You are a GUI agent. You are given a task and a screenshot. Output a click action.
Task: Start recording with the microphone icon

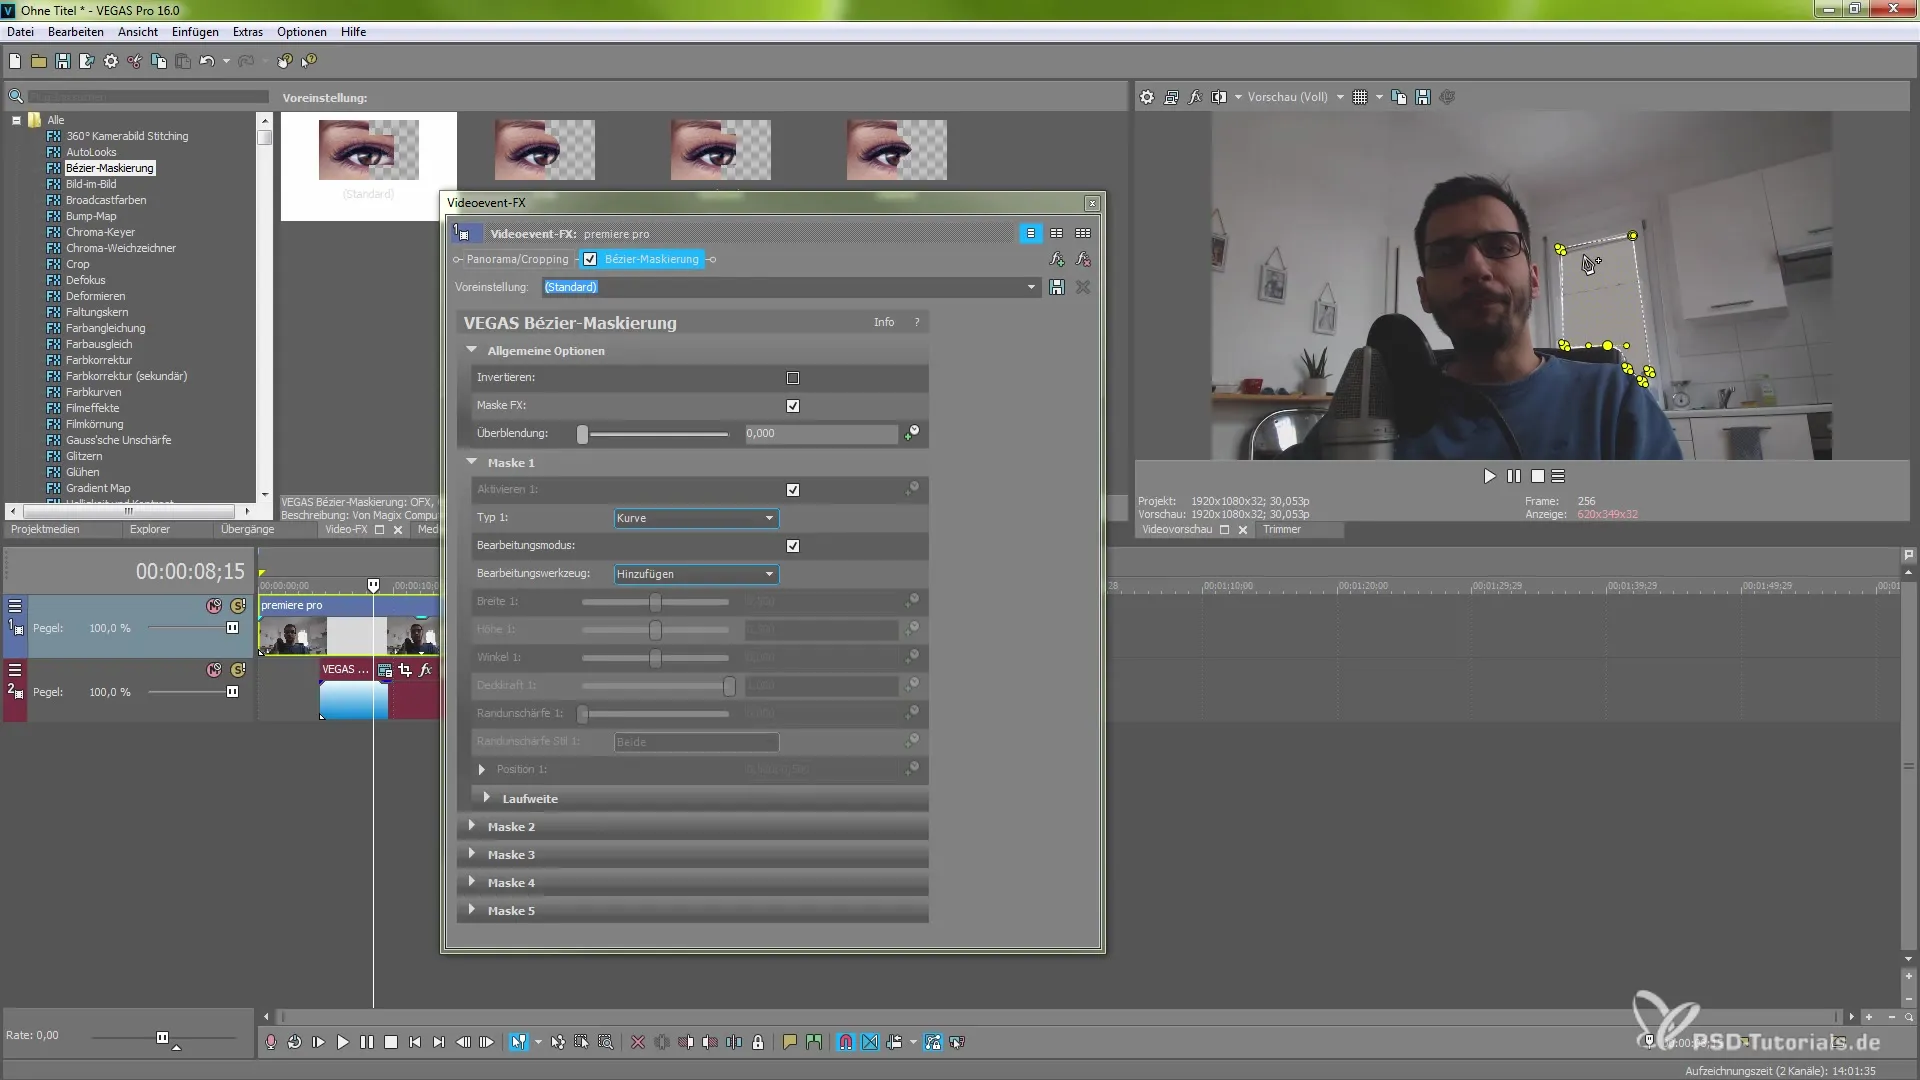tap(270, 1042)
